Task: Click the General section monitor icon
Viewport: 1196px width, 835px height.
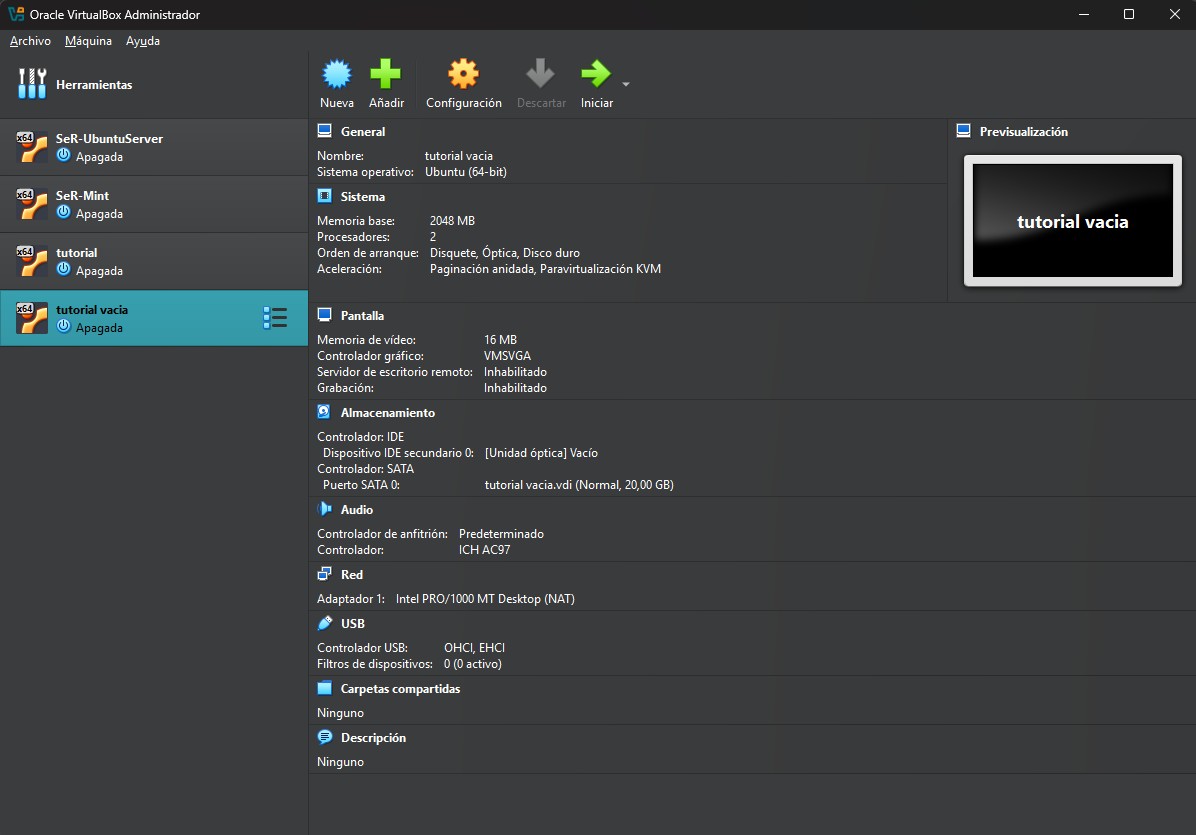Action: coord(324,131)
